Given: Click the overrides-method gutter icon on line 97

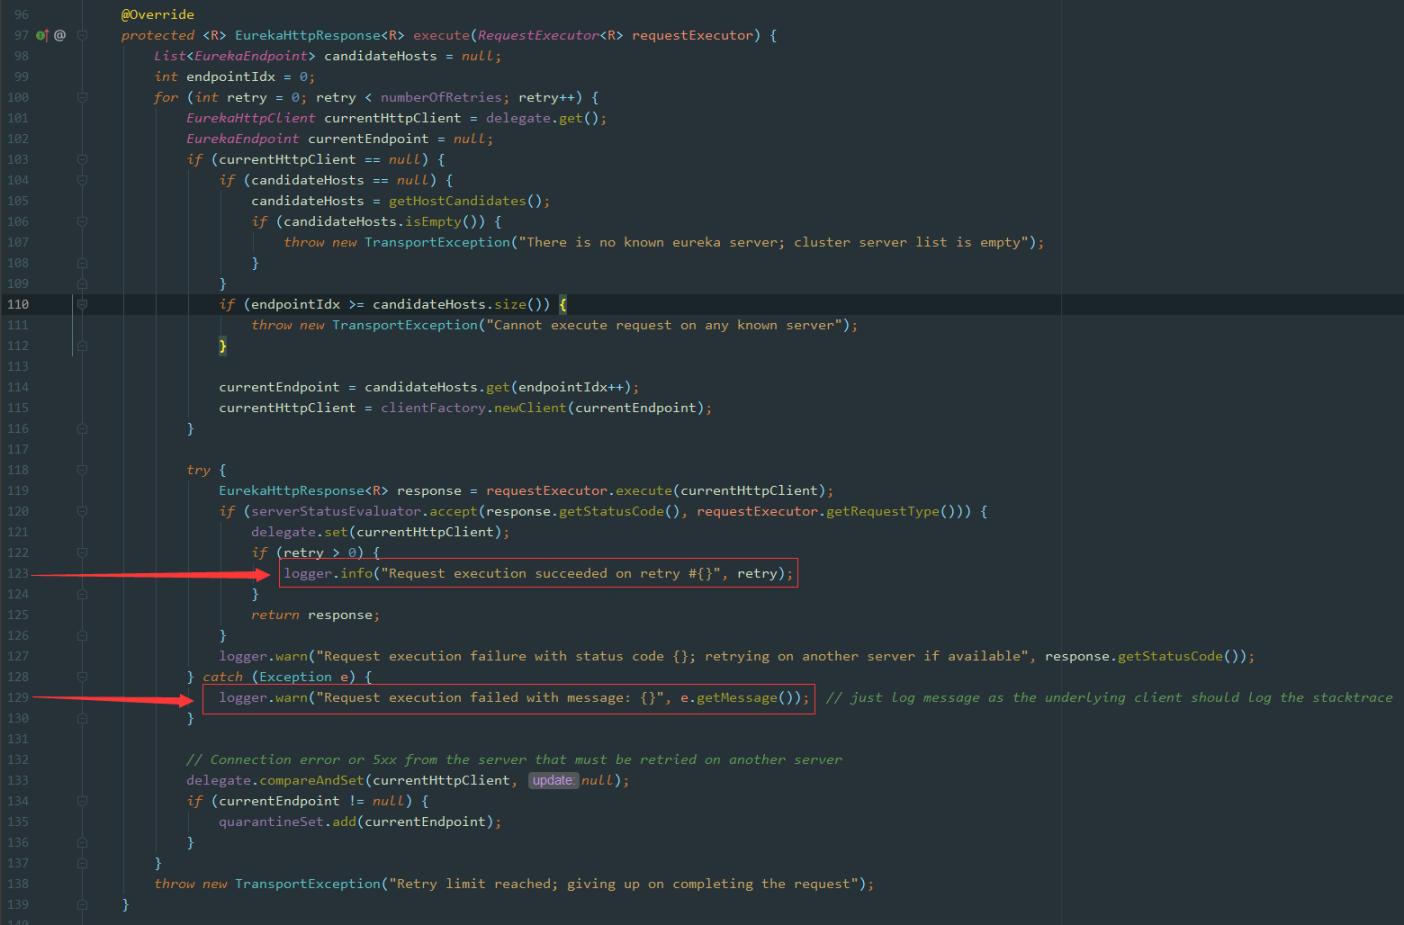Looking at the screenshot, I should (42, 35).
